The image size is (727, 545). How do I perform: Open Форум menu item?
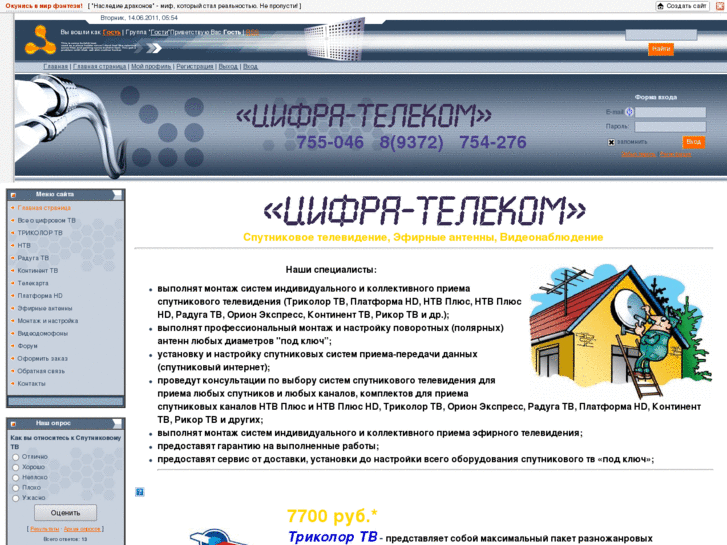27,346
